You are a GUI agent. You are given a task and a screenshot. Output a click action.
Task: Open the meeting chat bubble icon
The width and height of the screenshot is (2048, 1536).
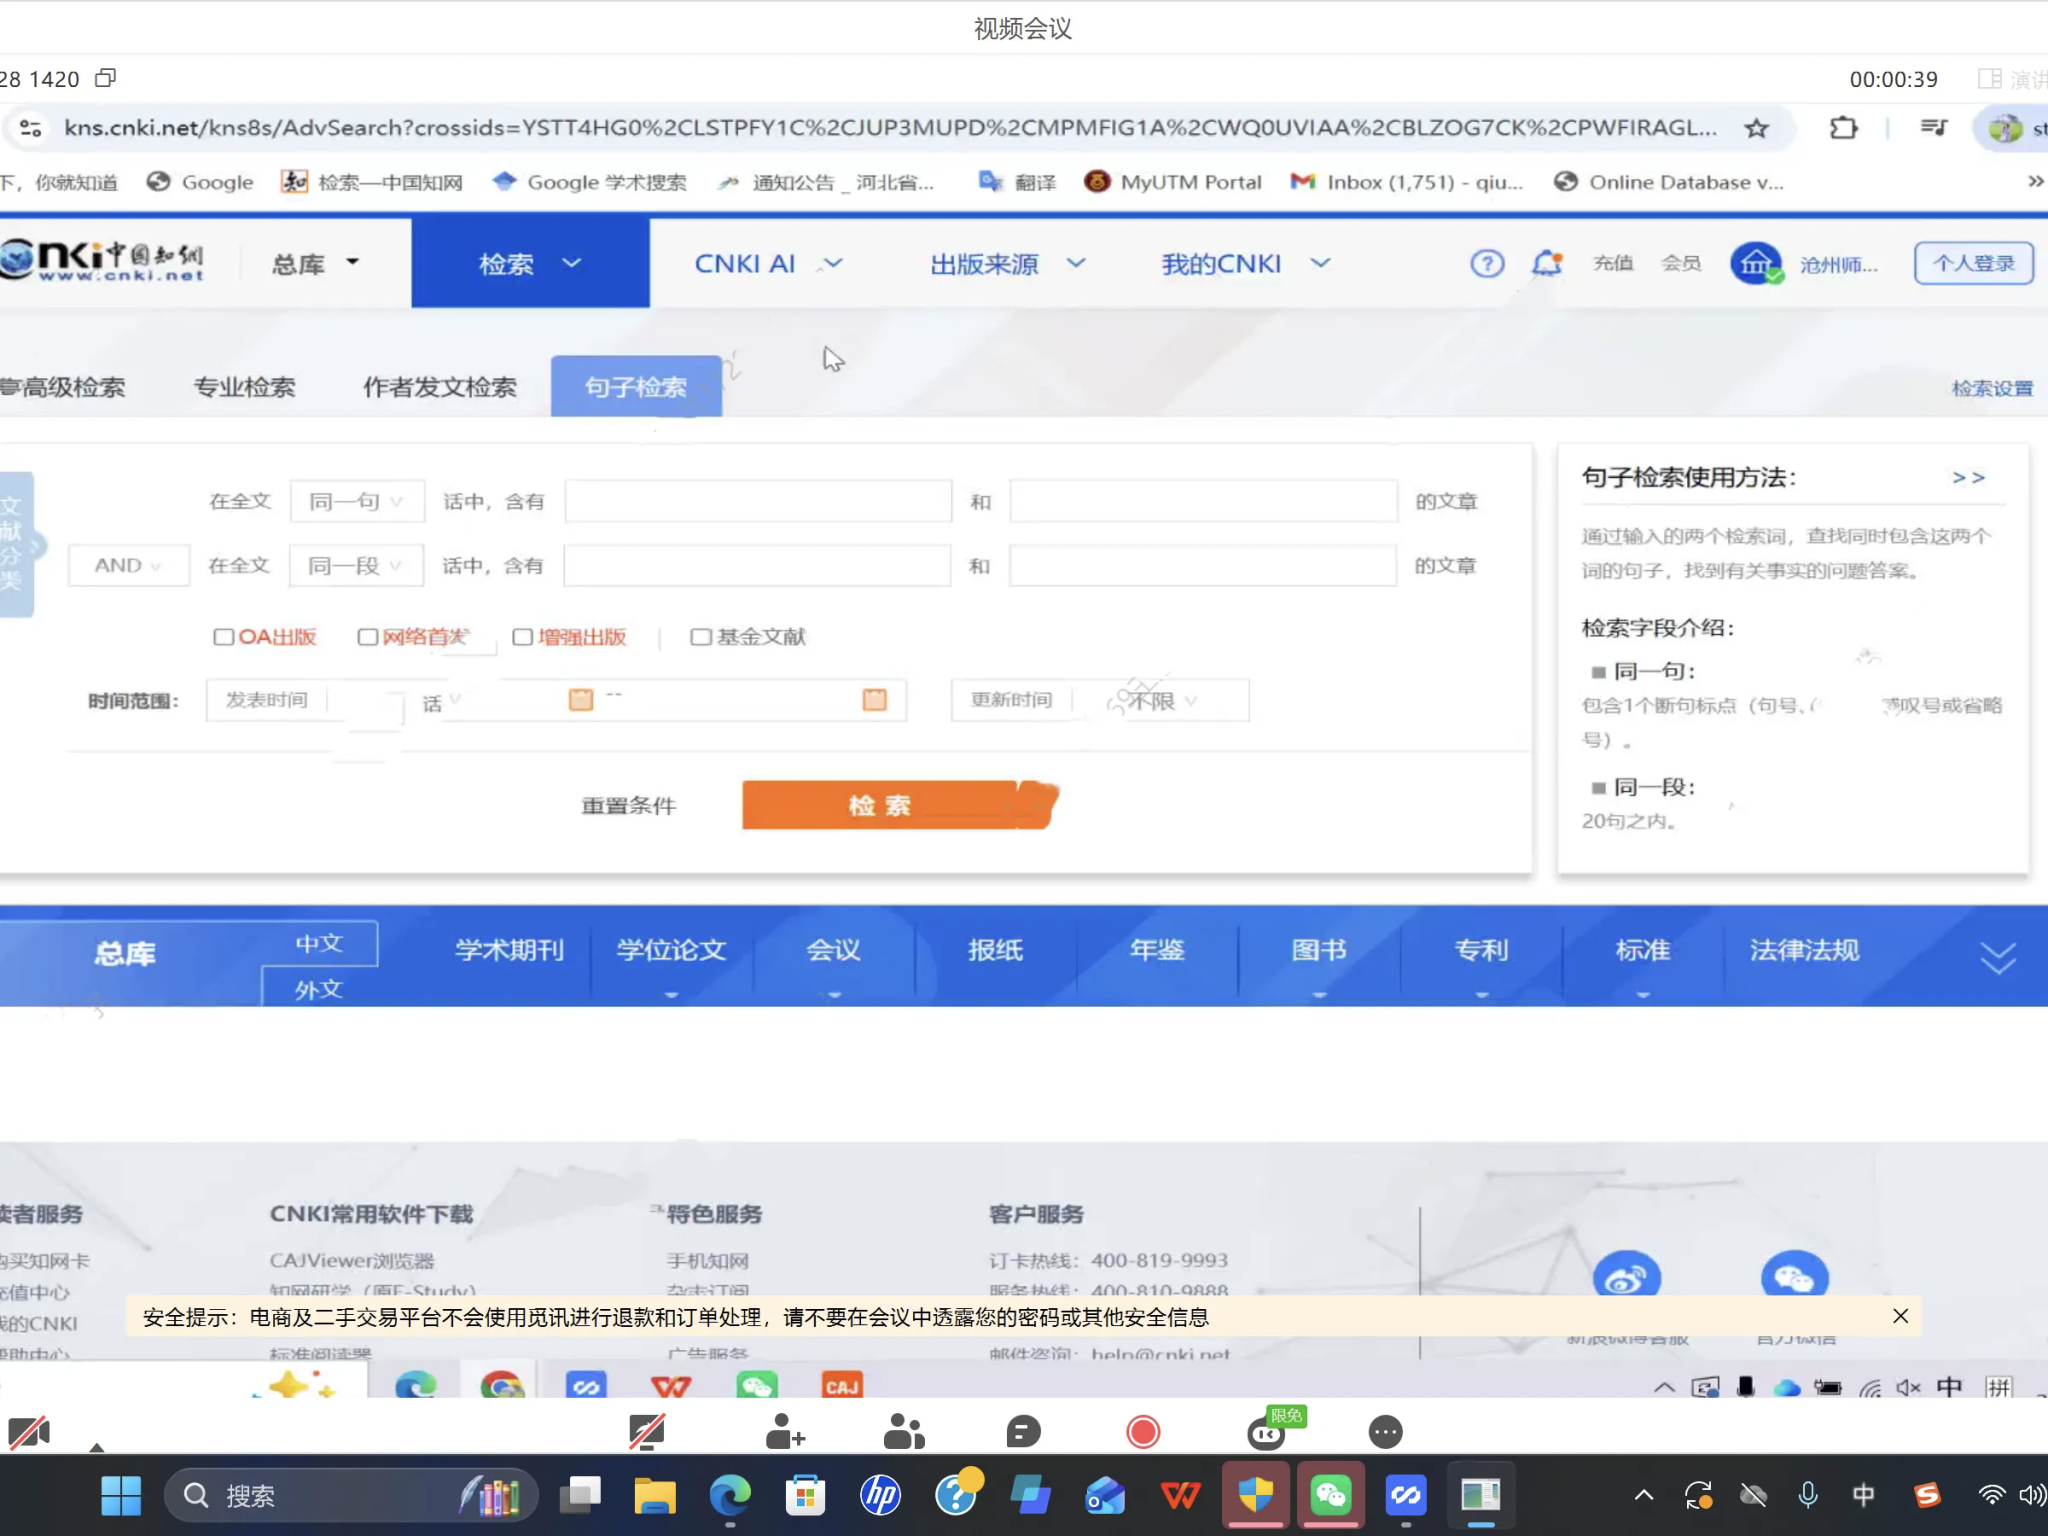click(x=1023, y=1432)
